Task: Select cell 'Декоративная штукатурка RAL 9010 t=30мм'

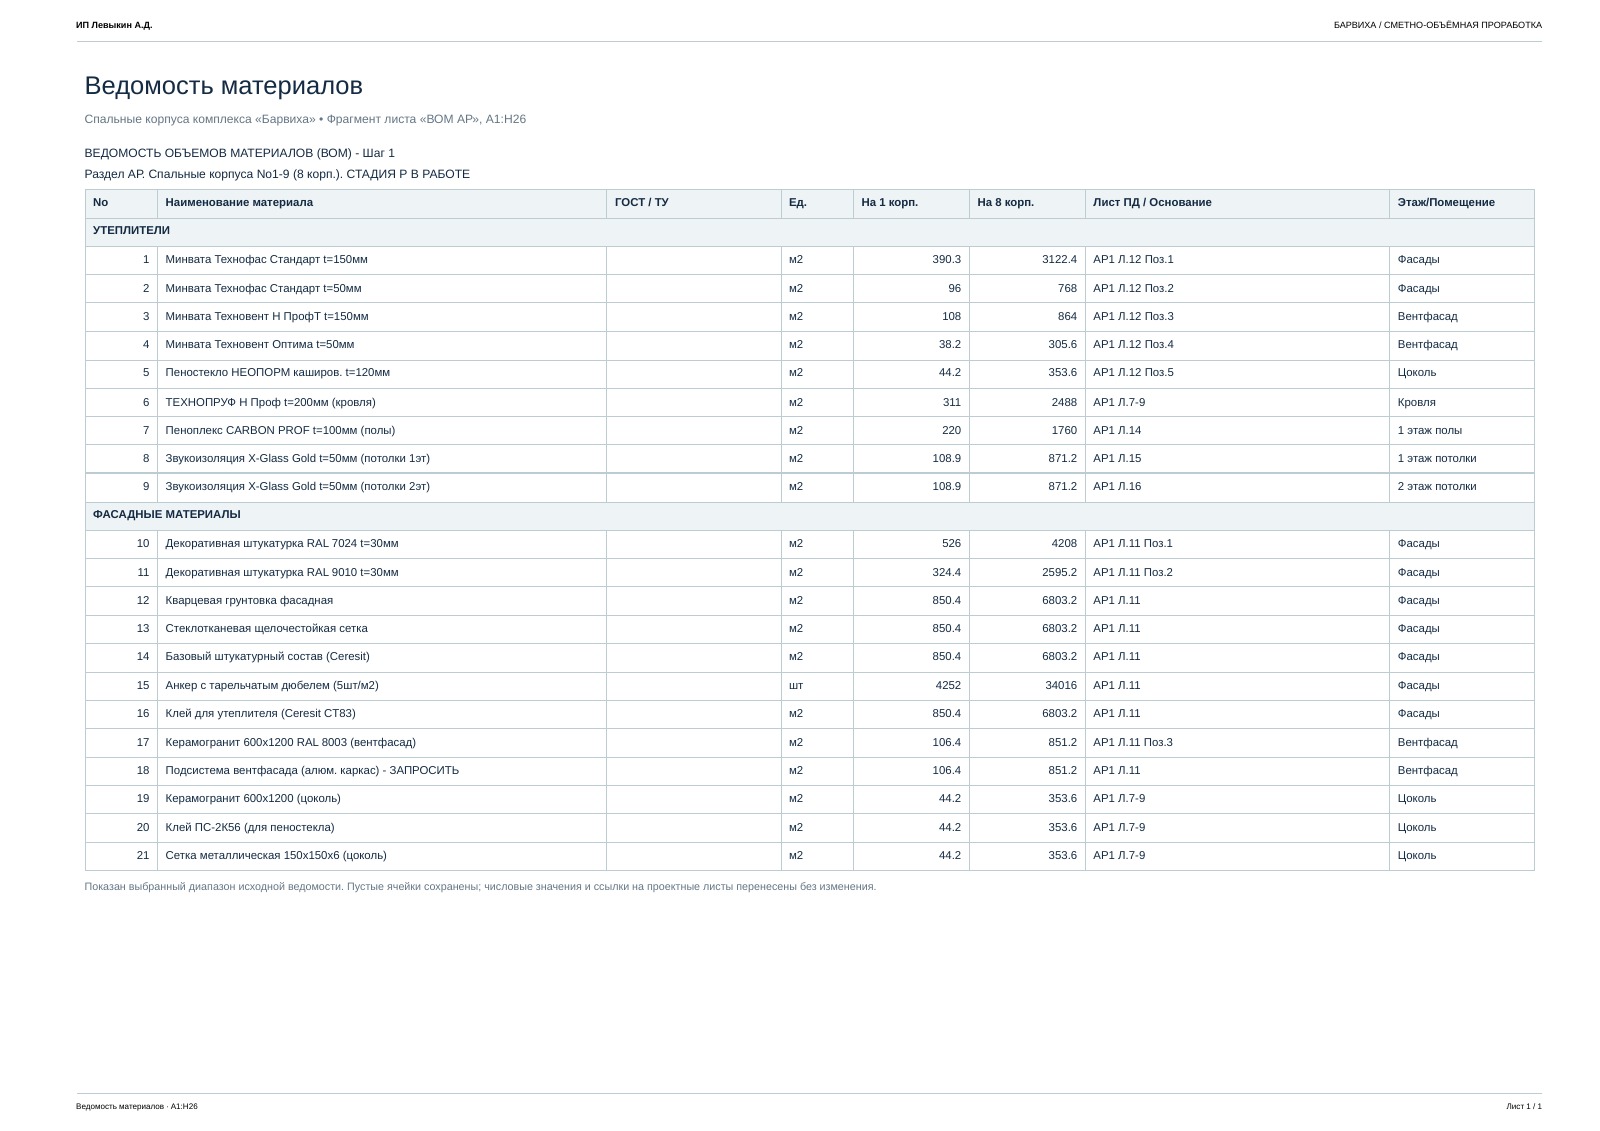Action: coord(381,573)
